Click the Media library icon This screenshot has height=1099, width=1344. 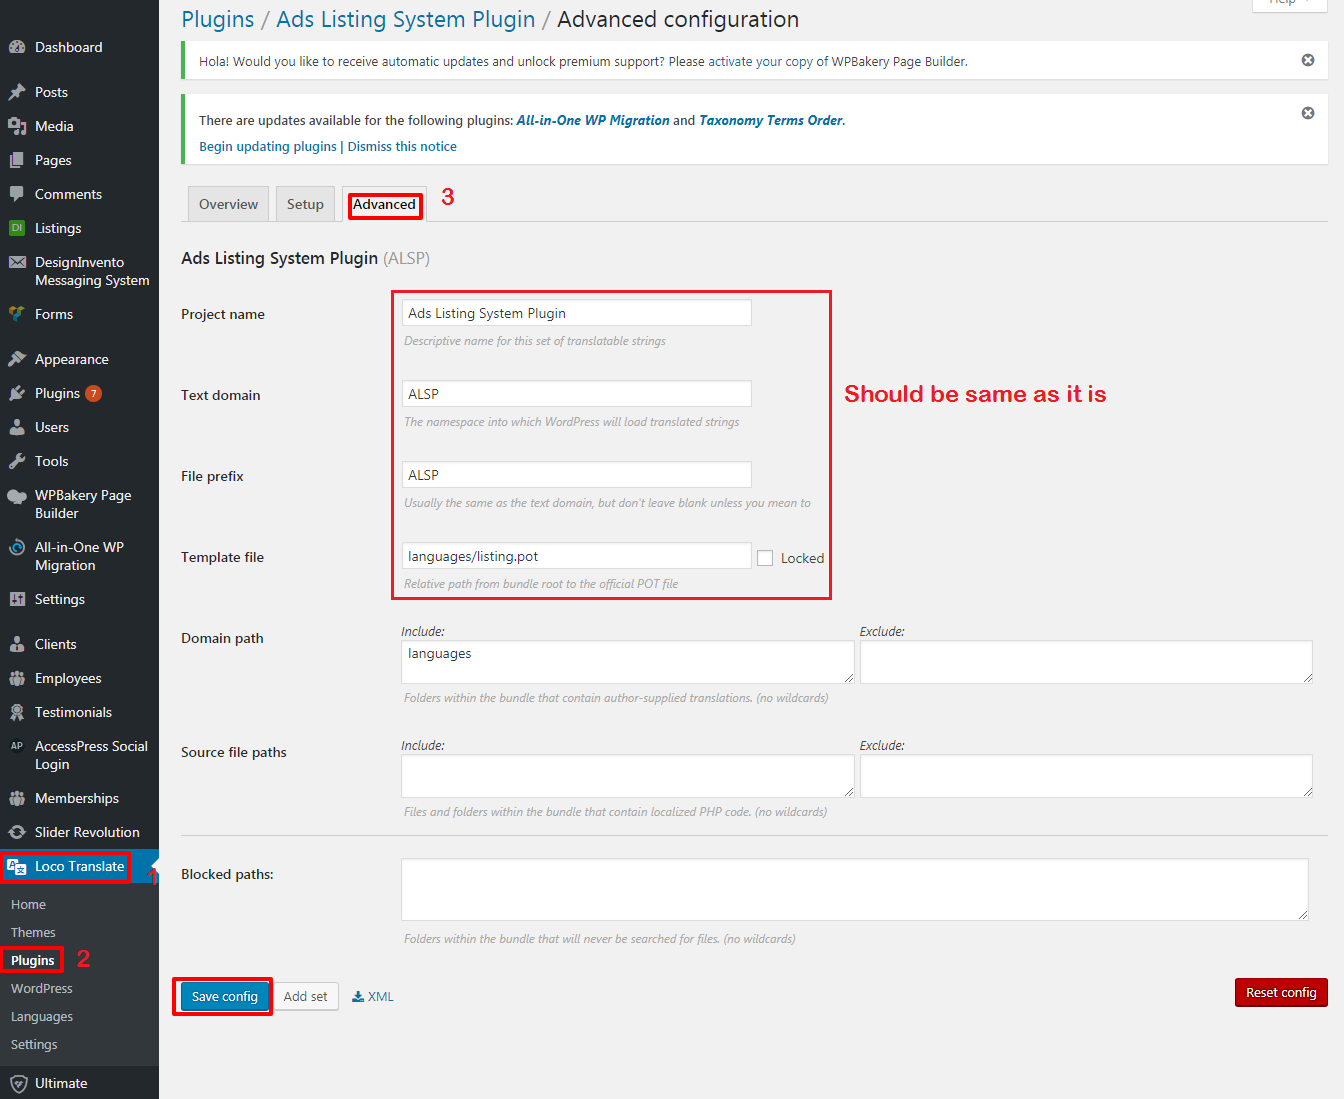coord(17,126)
